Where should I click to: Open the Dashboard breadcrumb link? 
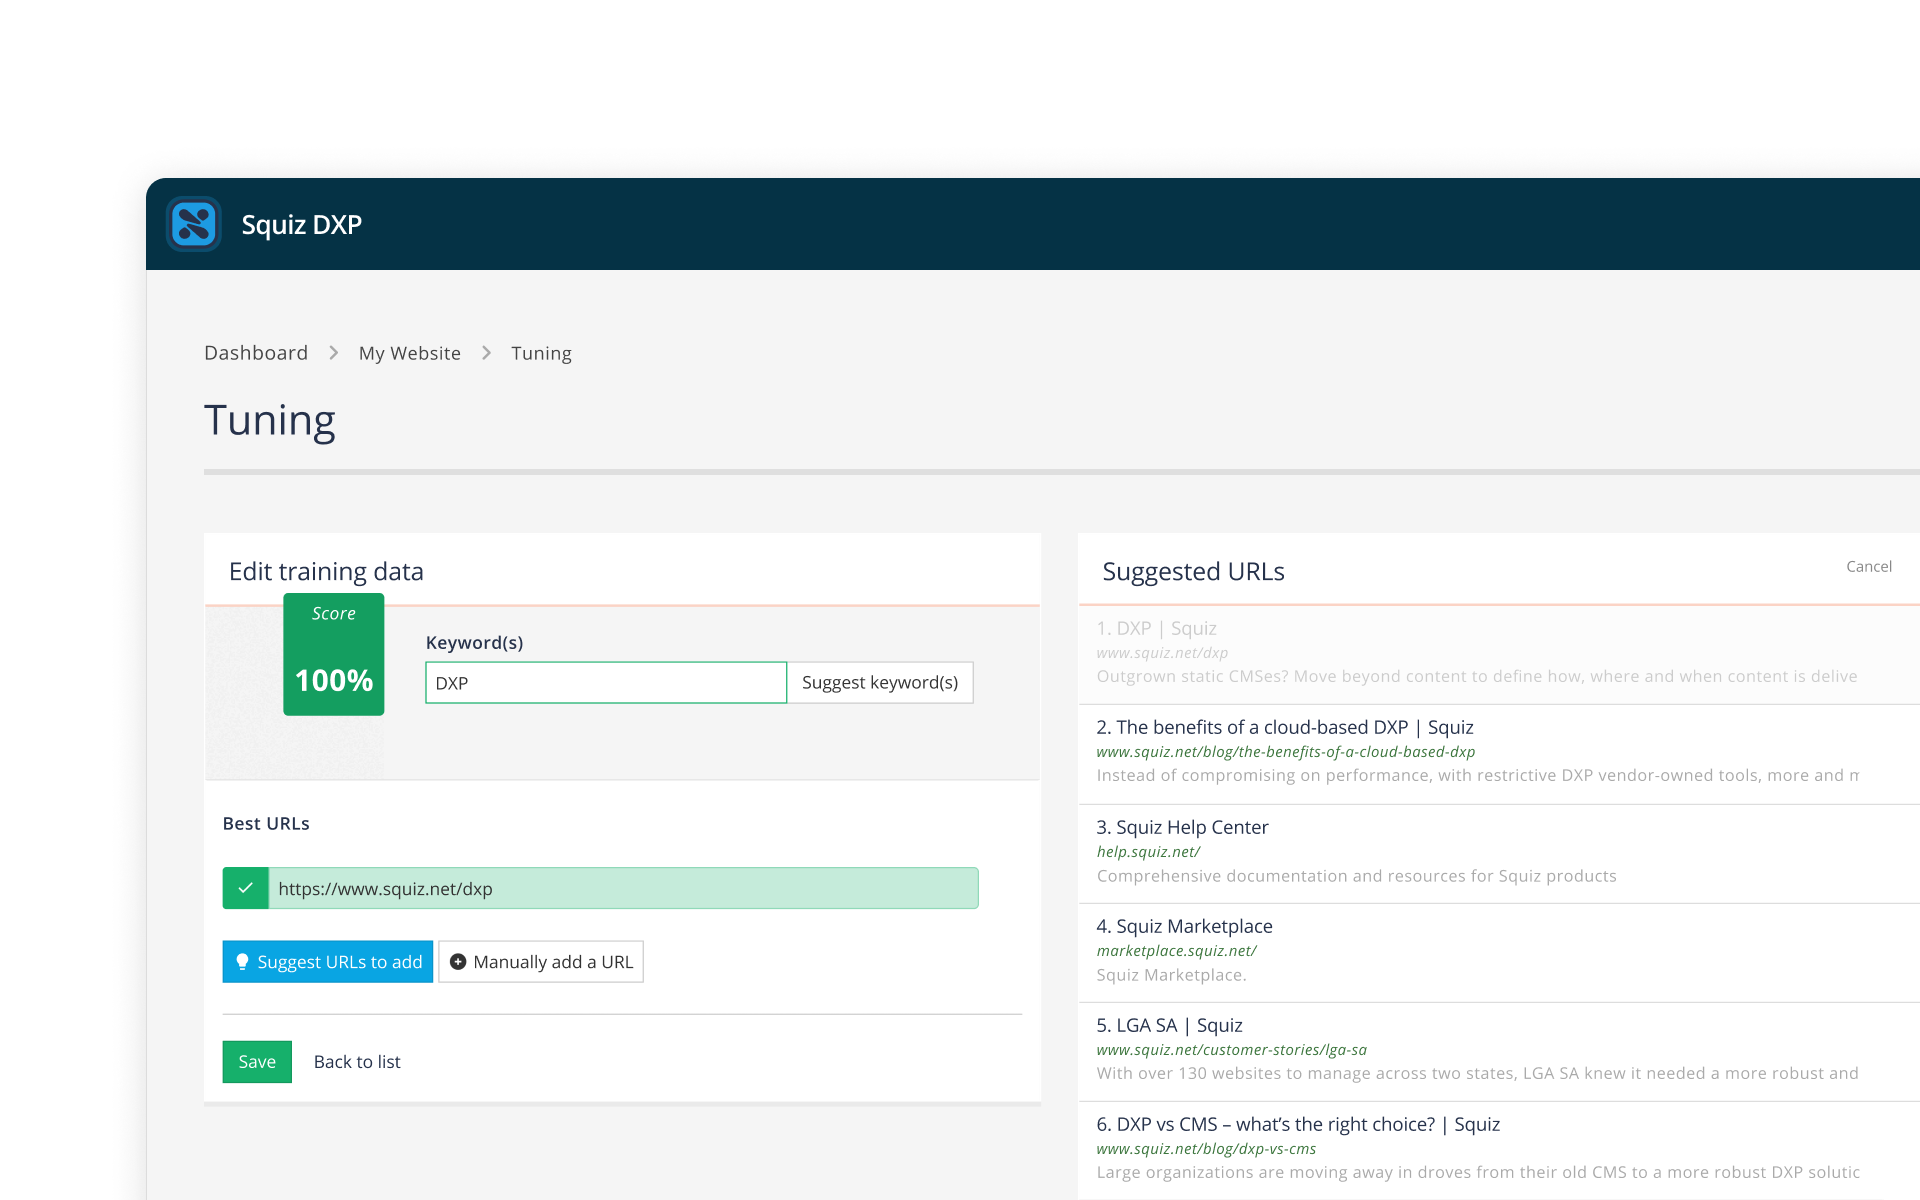point(256,353)
